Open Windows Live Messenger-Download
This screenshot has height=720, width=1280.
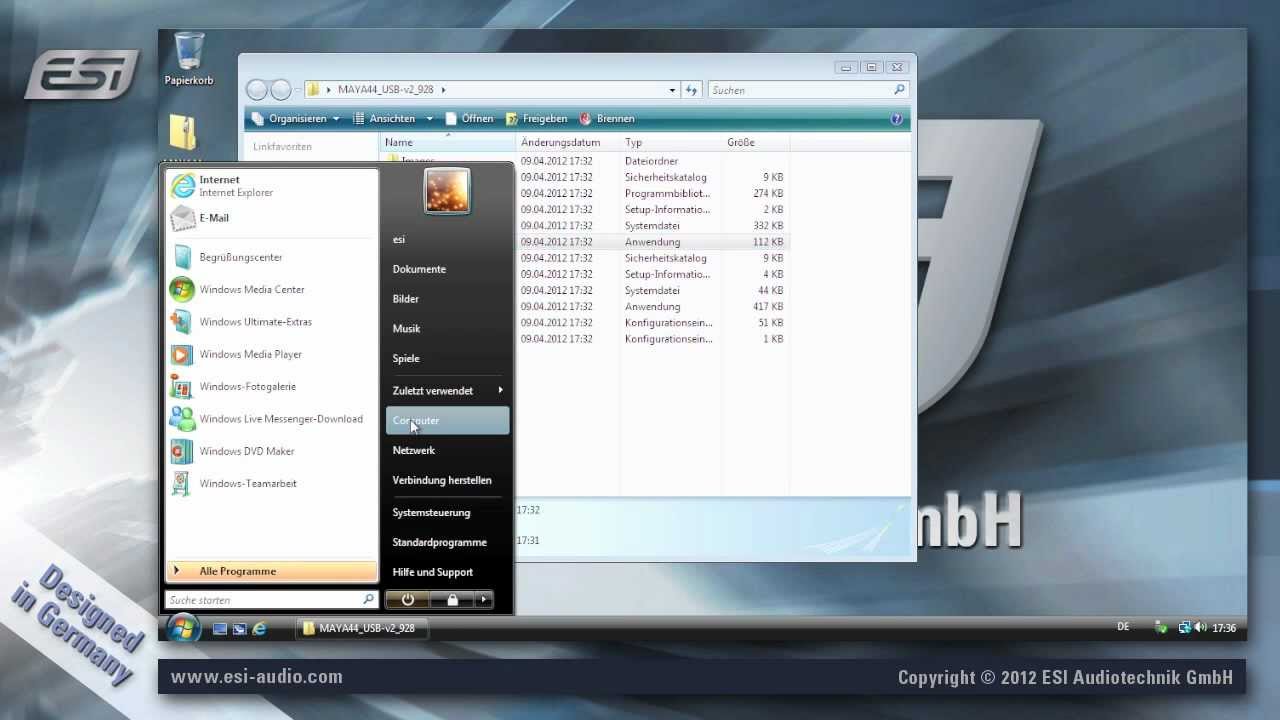tap(272, 419)
